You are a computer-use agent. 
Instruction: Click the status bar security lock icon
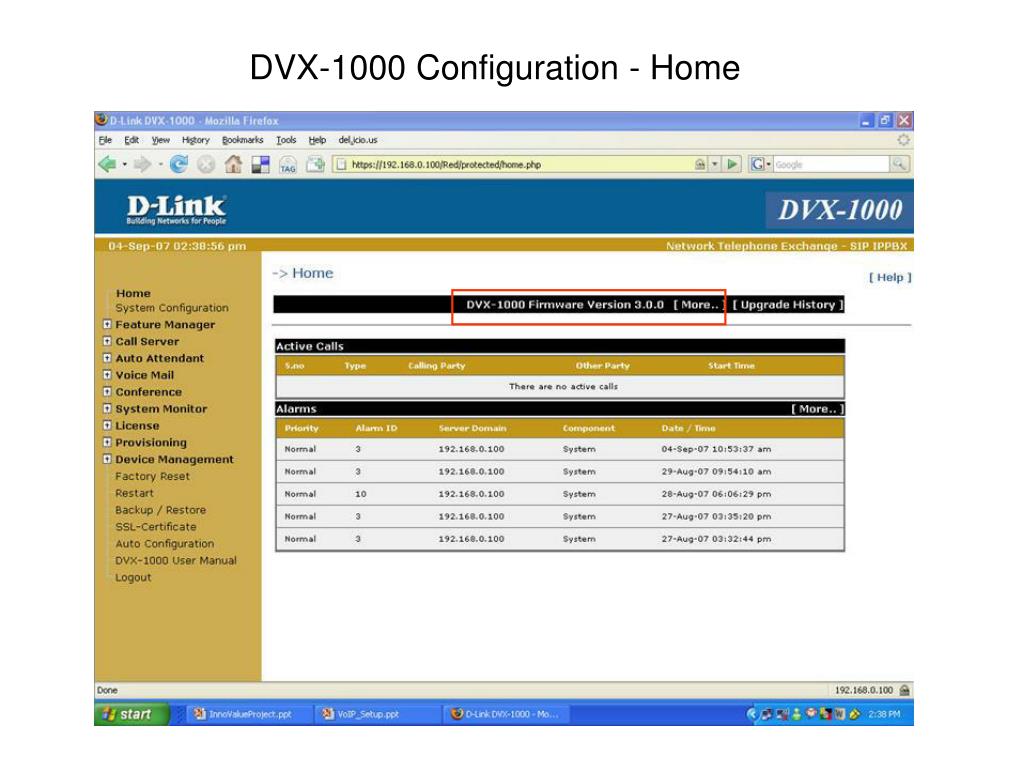[904, 690]
